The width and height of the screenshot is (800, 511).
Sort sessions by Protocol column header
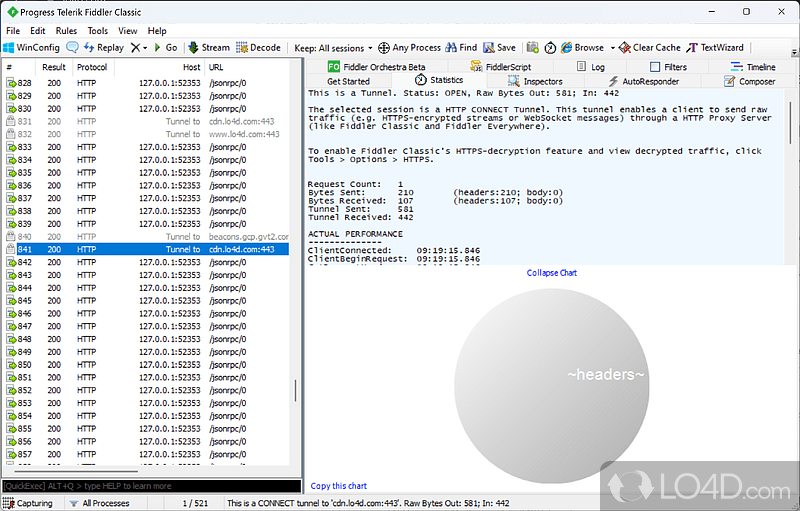click(x=92, y=67)
